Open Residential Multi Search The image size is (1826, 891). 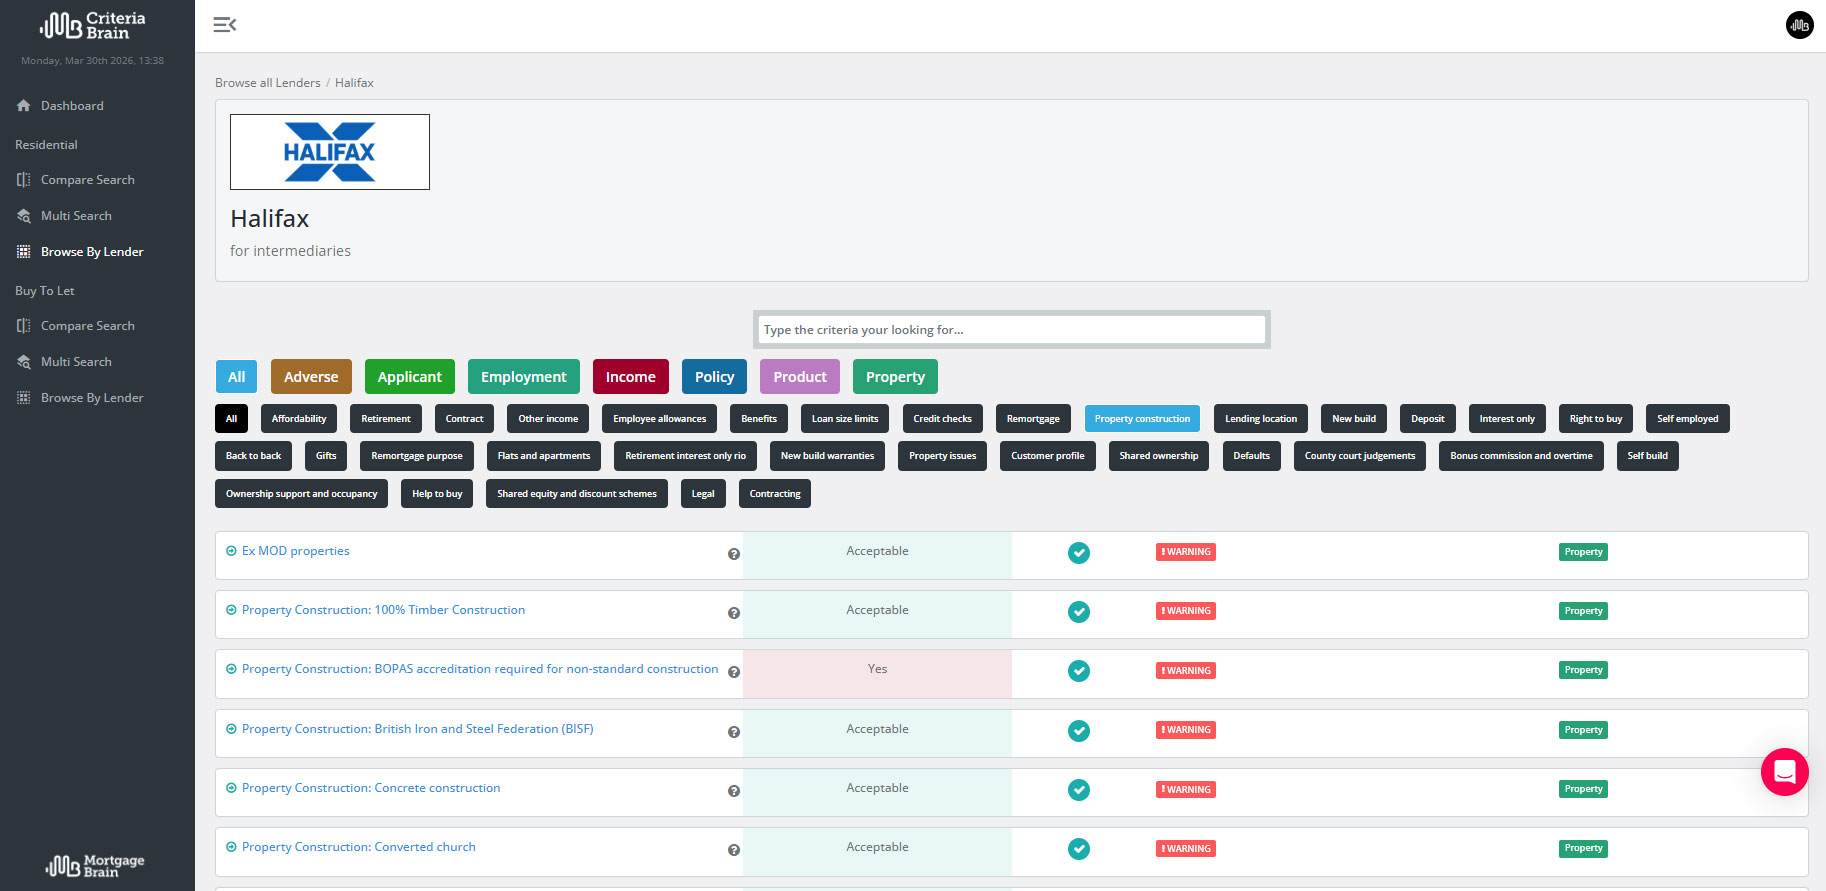pyautogui.click(x=76, y=216)
